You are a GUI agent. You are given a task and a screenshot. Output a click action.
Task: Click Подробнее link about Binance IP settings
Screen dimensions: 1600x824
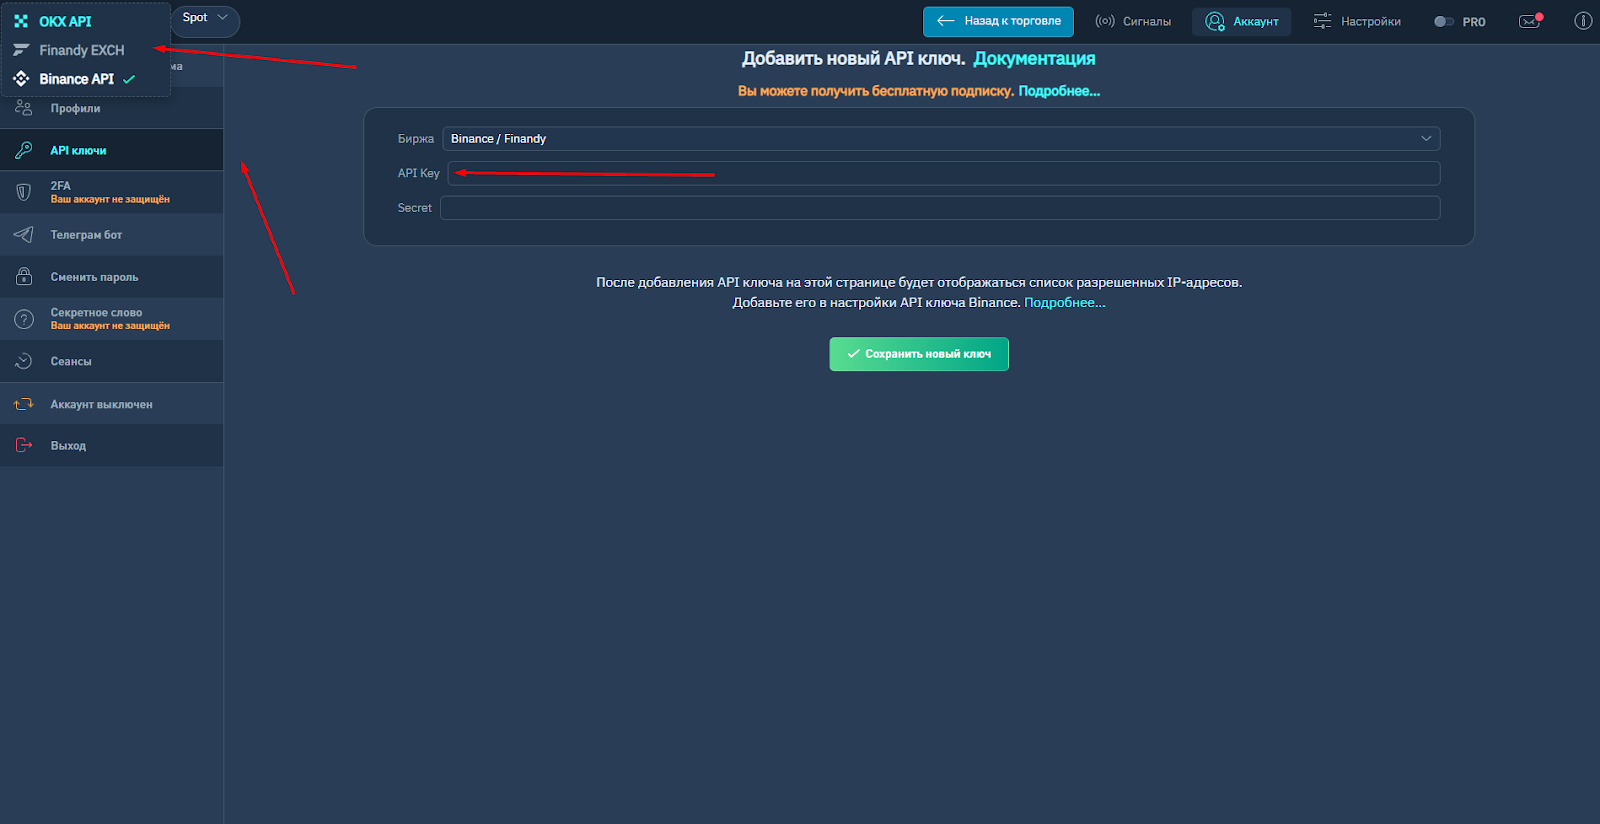coord(1065,303)
